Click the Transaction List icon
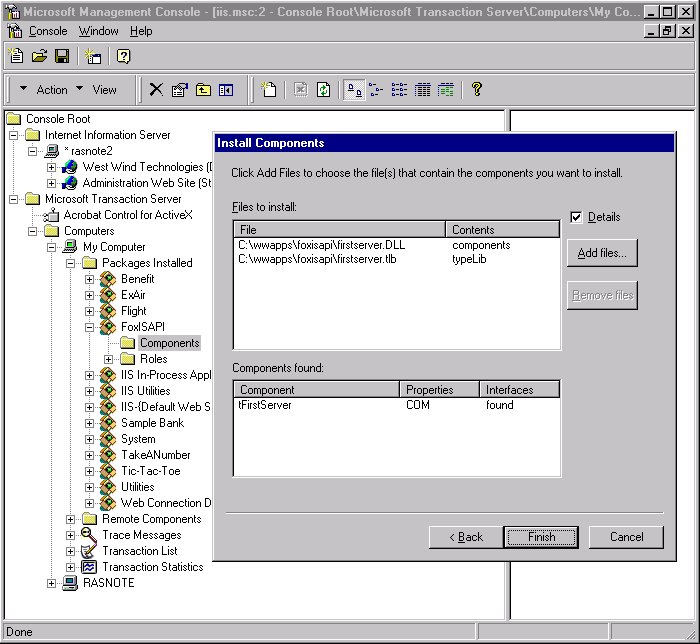 click(x=88, y=551)
